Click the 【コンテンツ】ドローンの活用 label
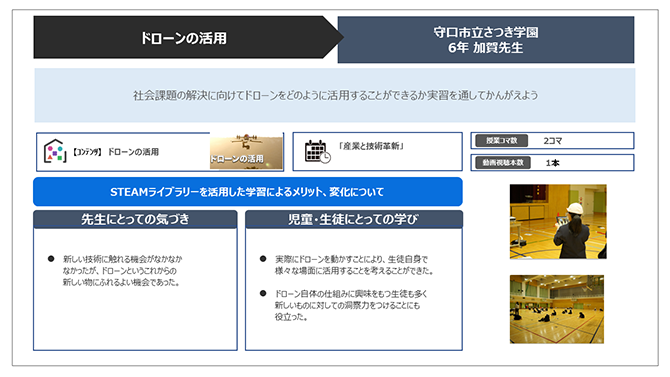This screenshot has height=377, width=670. coord(115,152)
